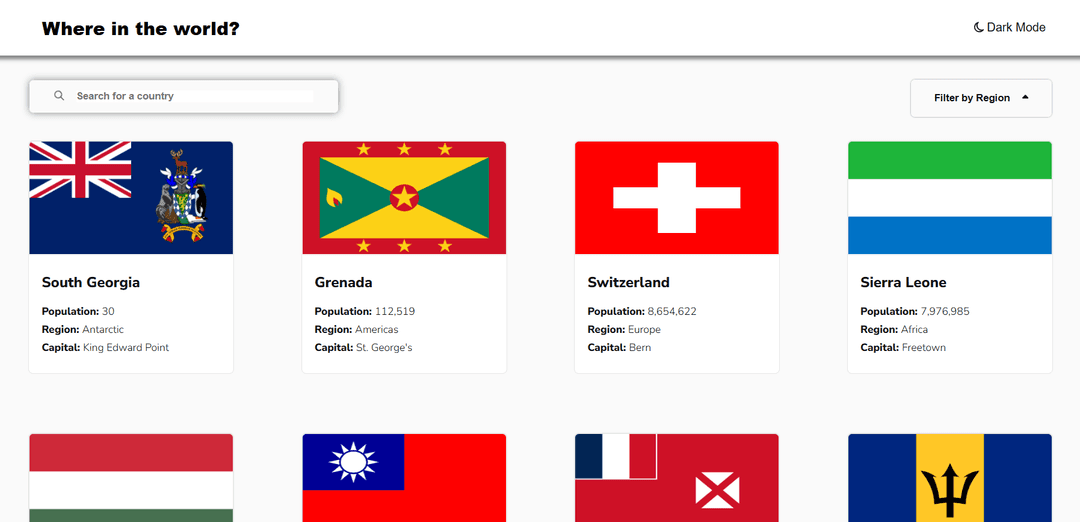Click the King Edward Point capital text
The width and height of the screenshot is (1080, 522).
126,347
